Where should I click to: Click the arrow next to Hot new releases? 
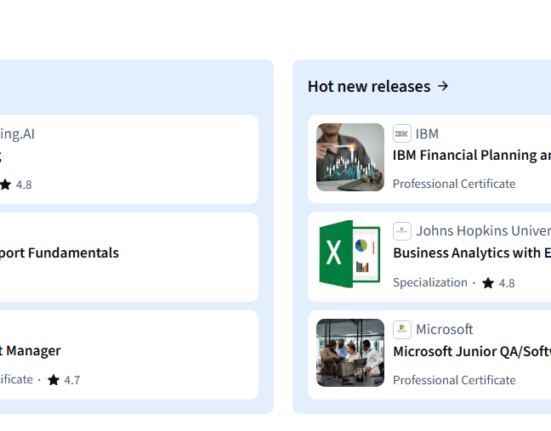(x=443, y=86)
